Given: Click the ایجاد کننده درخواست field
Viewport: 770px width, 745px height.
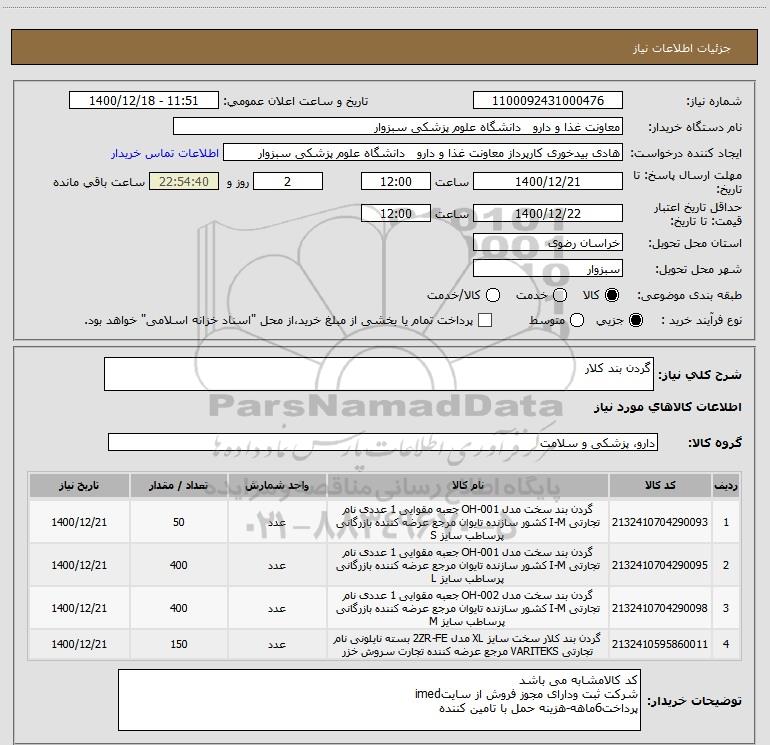Looking at the screenshot, I should 423,153.
